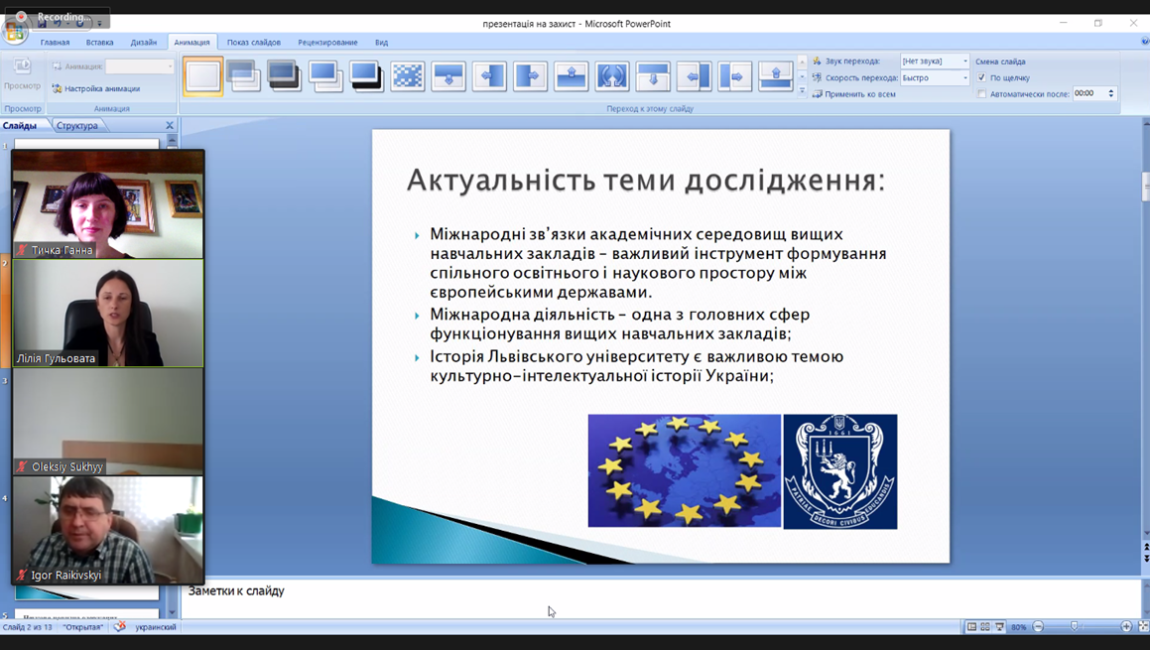This screenshot has height=650, width=1150.
Task: Open the Вставка ribbon tab
Action: coord(100,43)
